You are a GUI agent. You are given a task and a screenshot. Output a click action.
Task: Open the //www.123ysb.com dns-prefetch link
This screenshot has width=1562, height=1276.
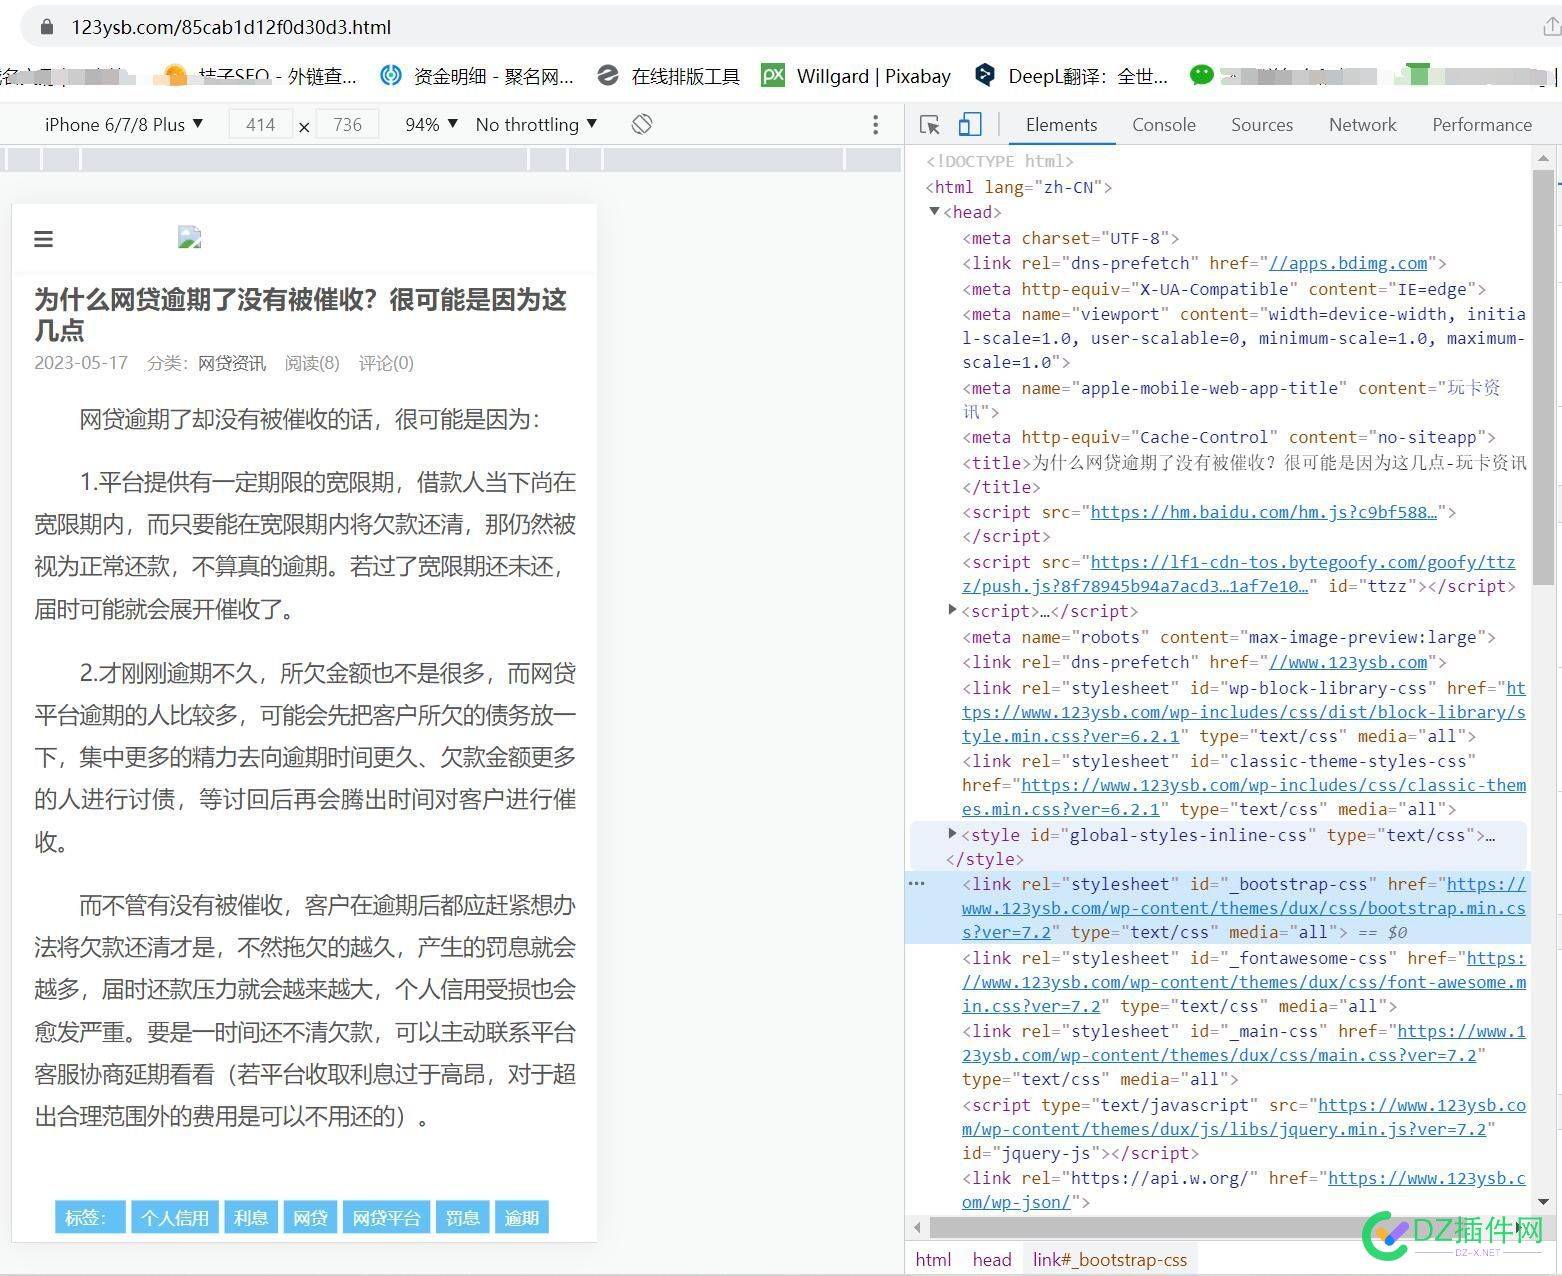(x=1348, y=662)
